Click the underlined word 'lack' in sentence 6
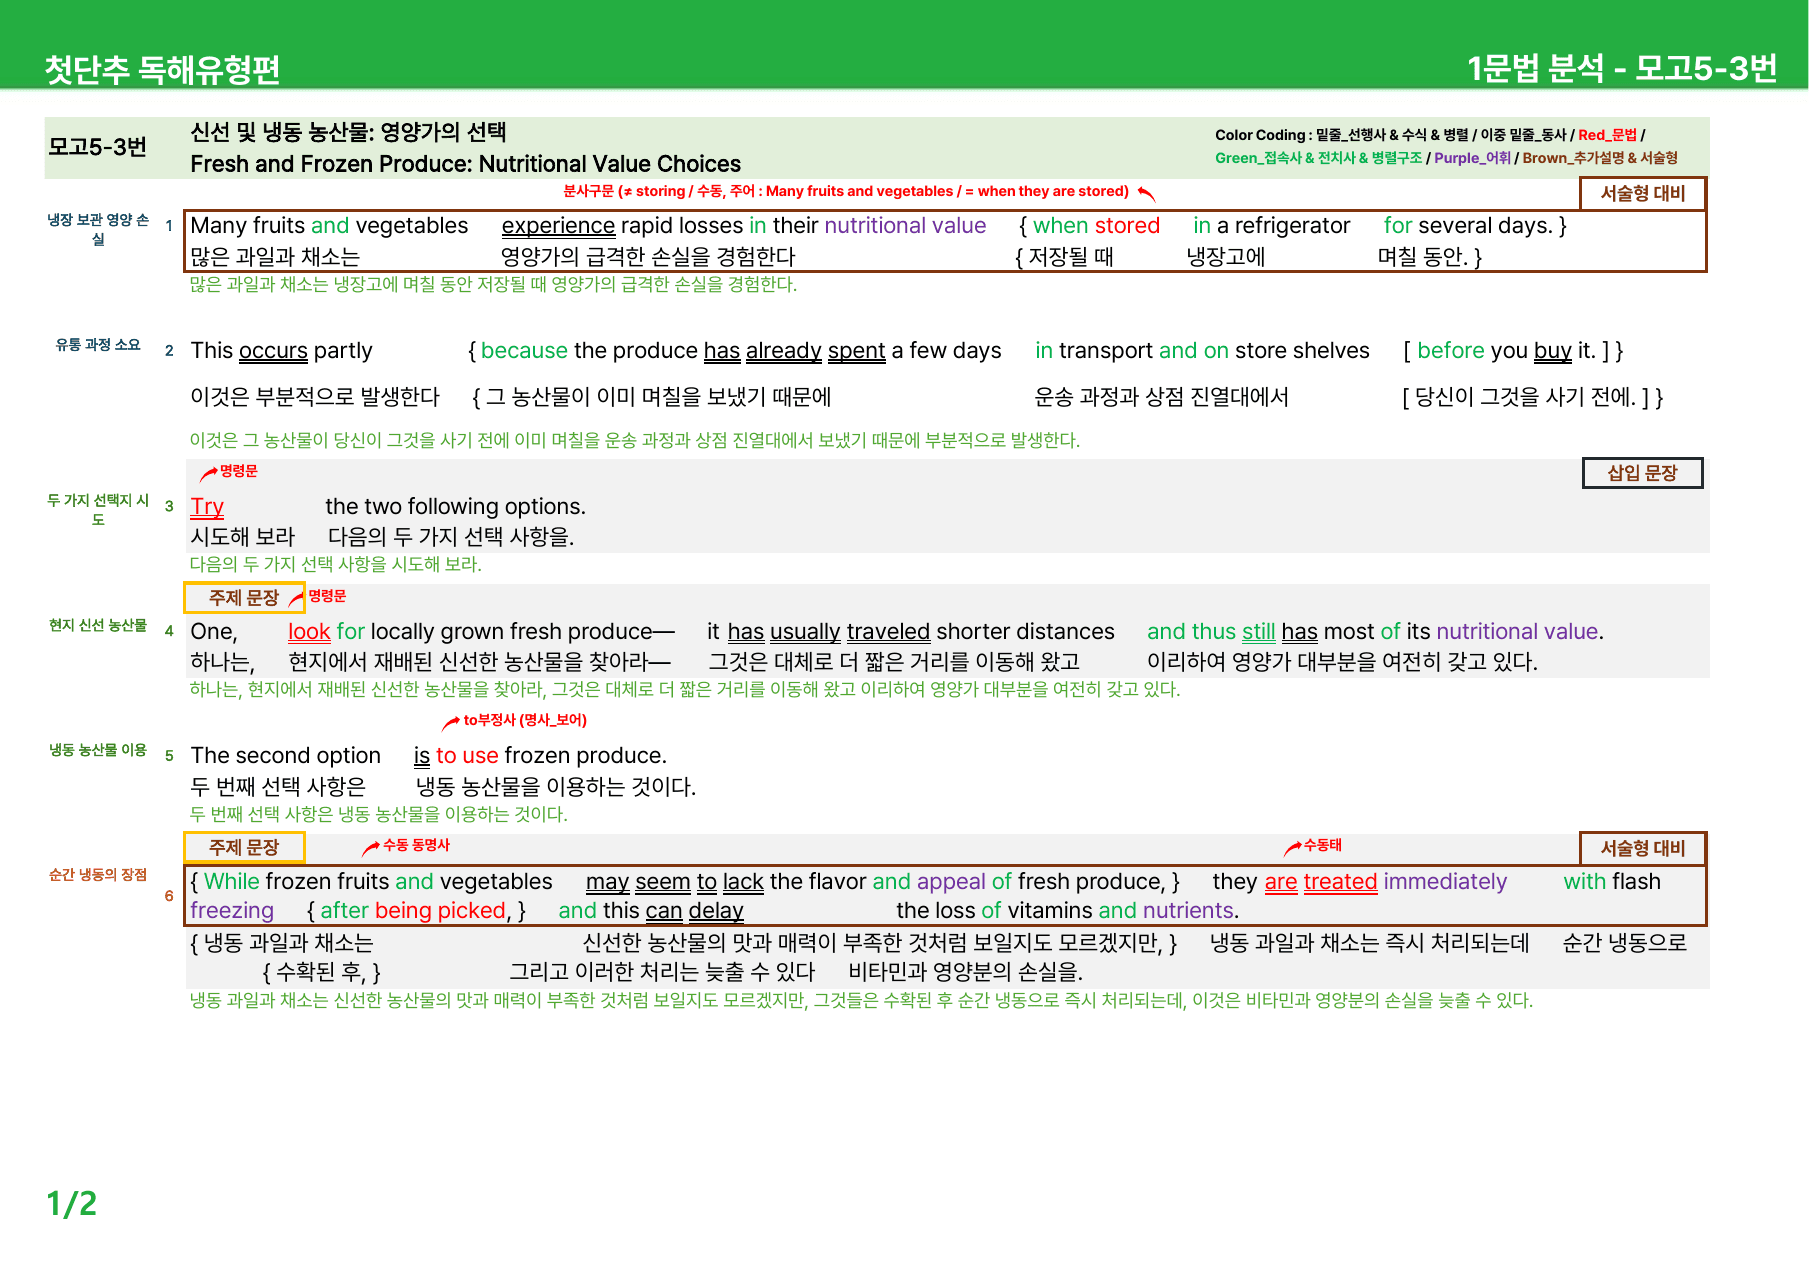The width and height of the screenshot is (1809, 1279). (743, 882)
